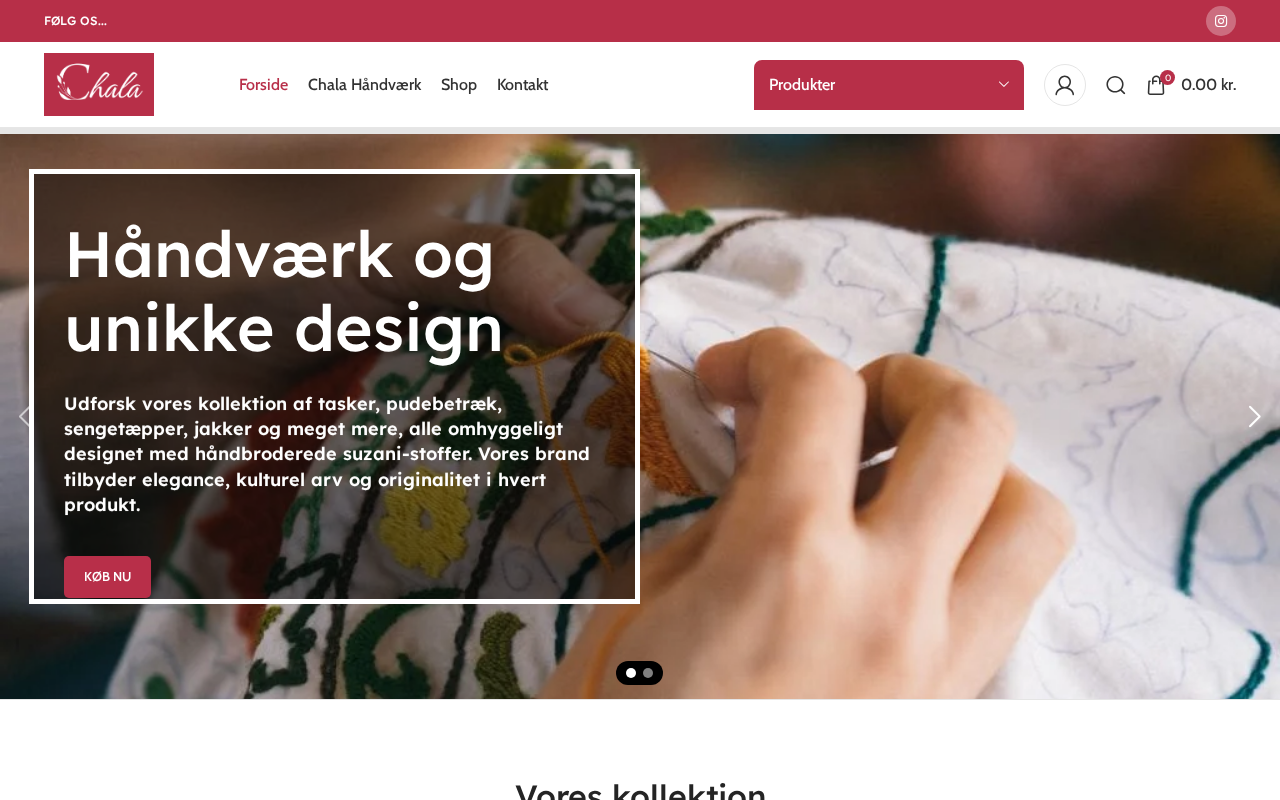Screen dimensions: 1280x800
Task: Open the Chala Håndværk menu item
Action: tap(364, 85)
